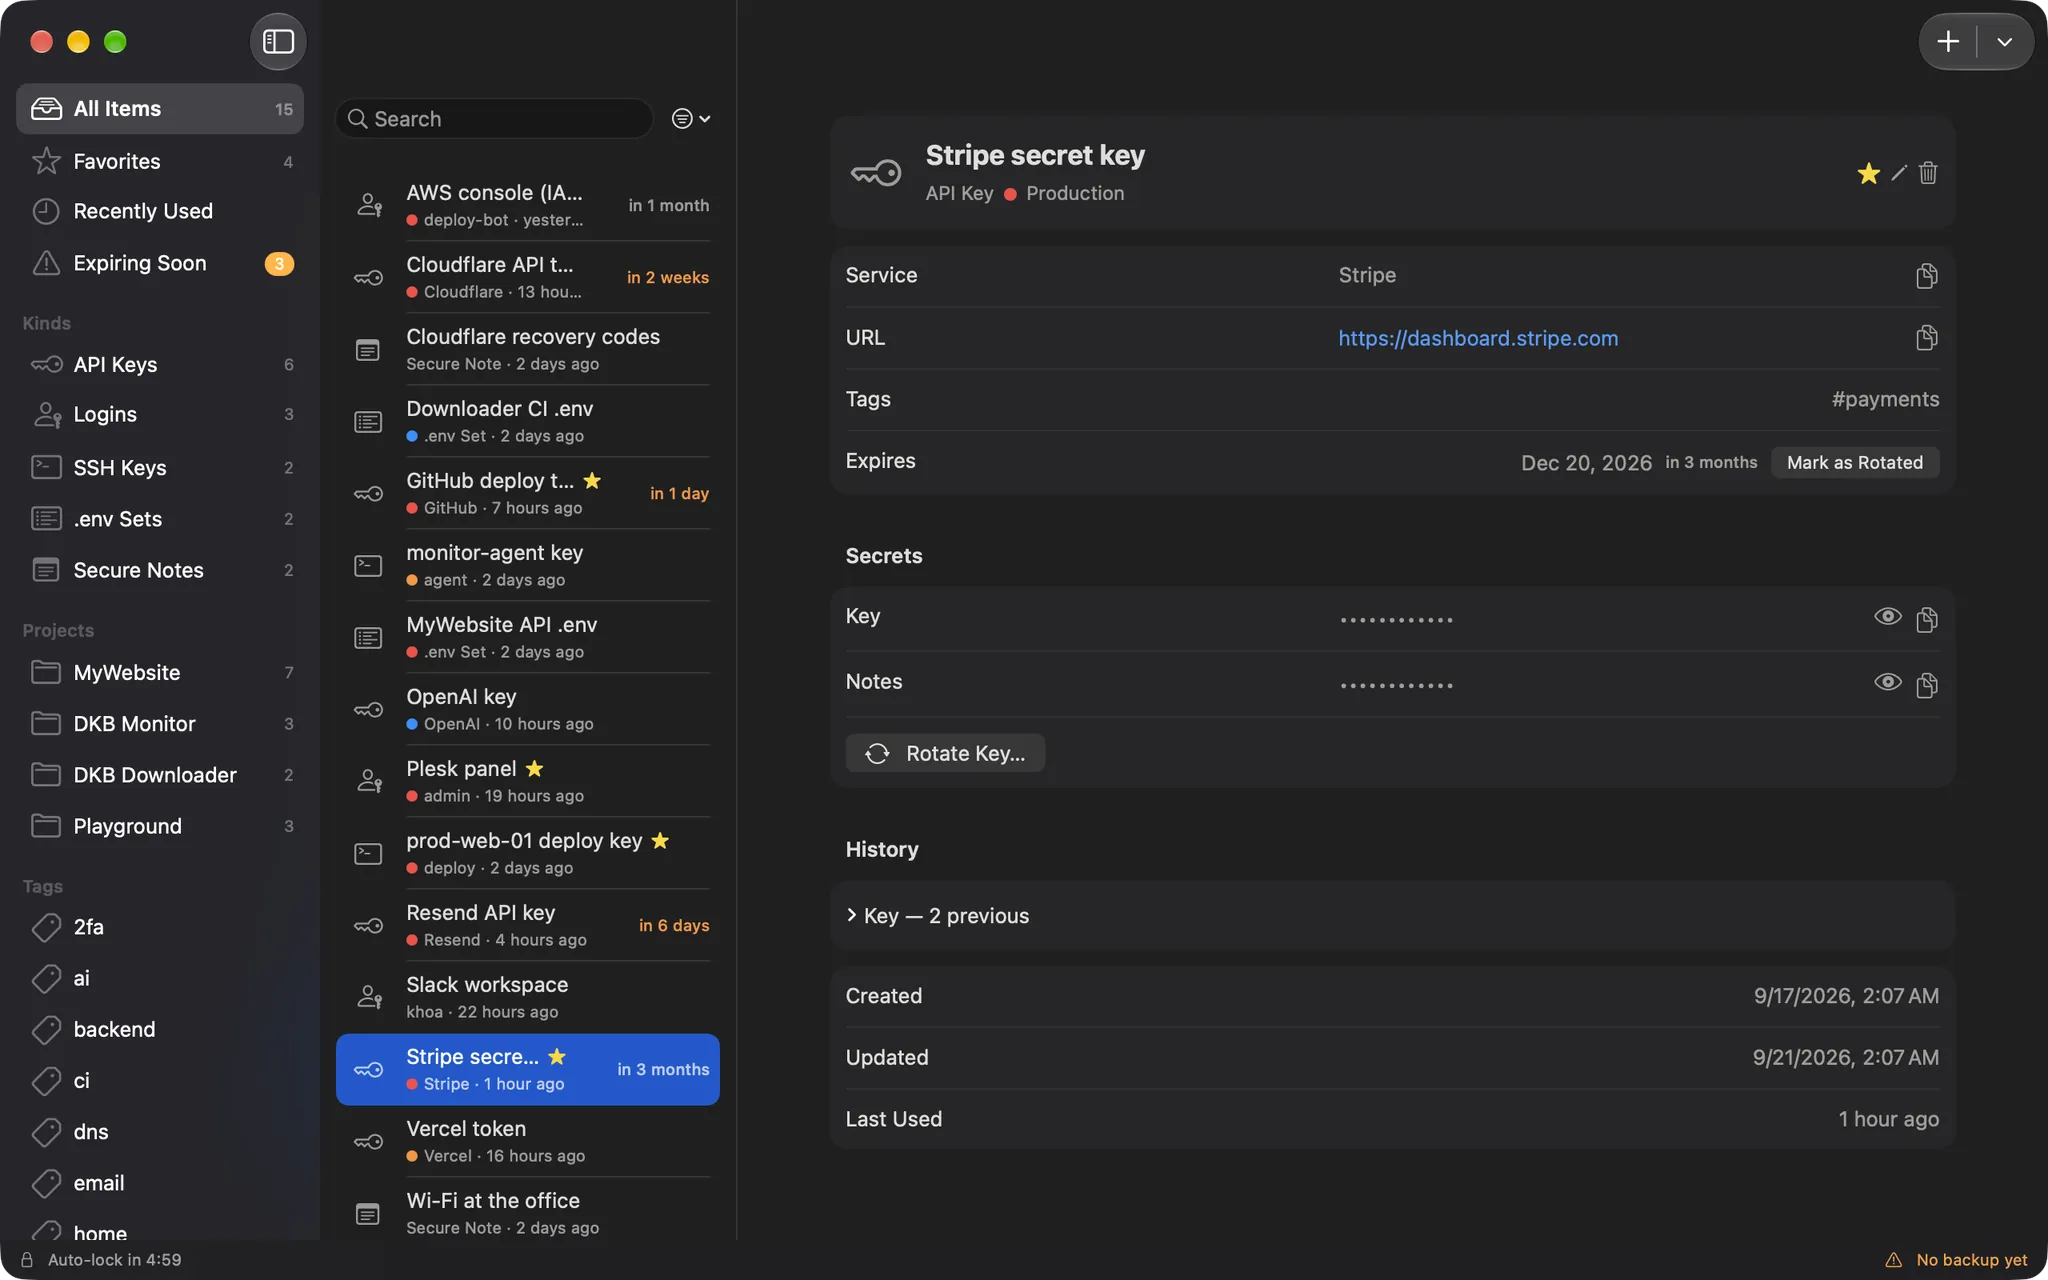Select the OpenAI key item

528,709
